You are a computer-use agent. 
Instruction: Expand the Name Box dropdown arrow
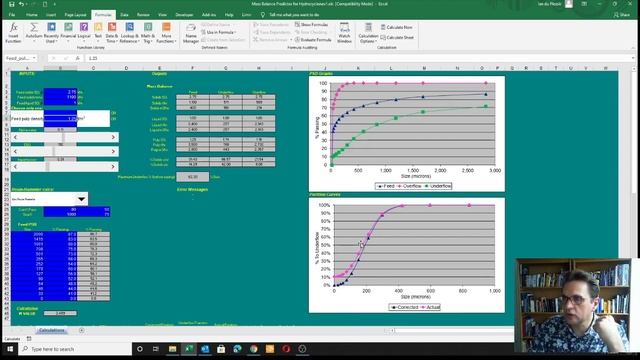[34, 58]
